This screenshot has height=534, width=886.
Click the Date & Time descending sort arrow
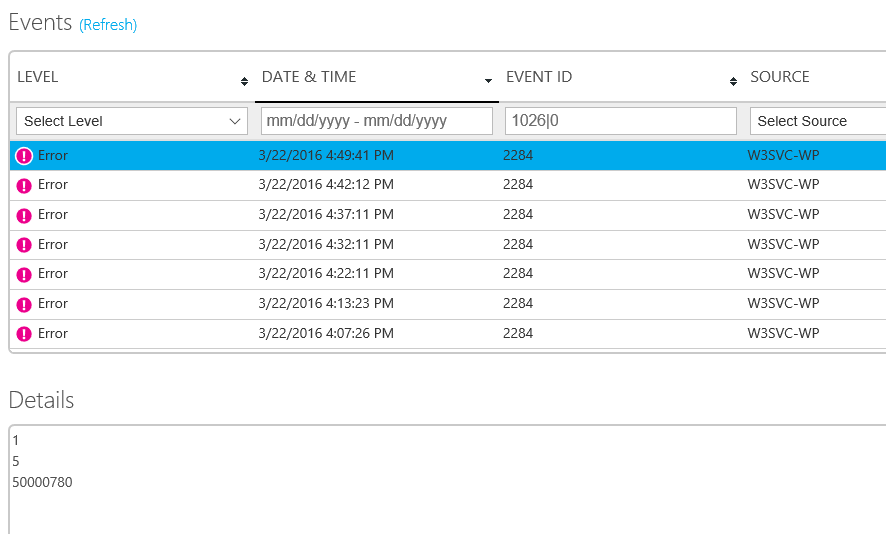pos(488,80)
